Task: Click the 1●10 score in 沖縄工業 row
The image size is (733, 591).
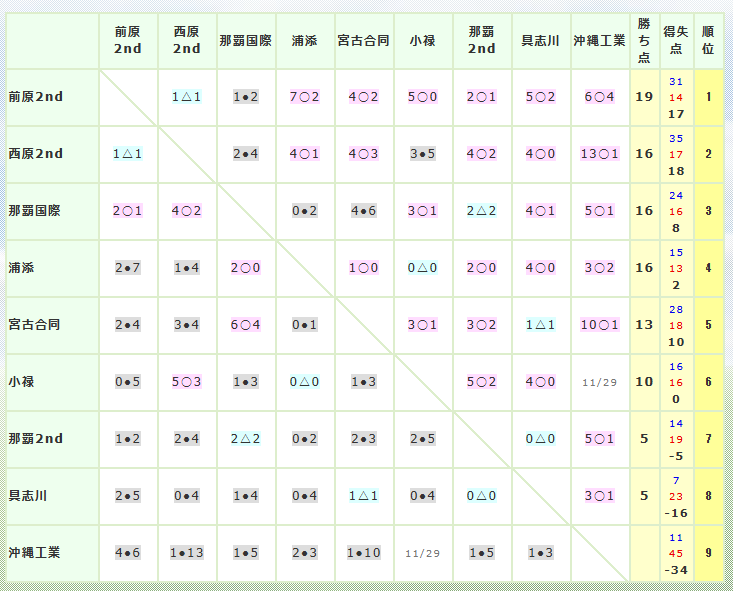Action: click(x=364, y=552)
